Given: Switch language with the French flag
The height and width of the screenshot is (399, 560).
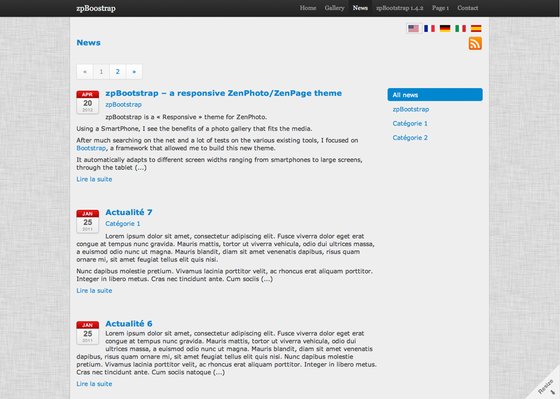Looking at the screenshot, I should coord(429,28).
